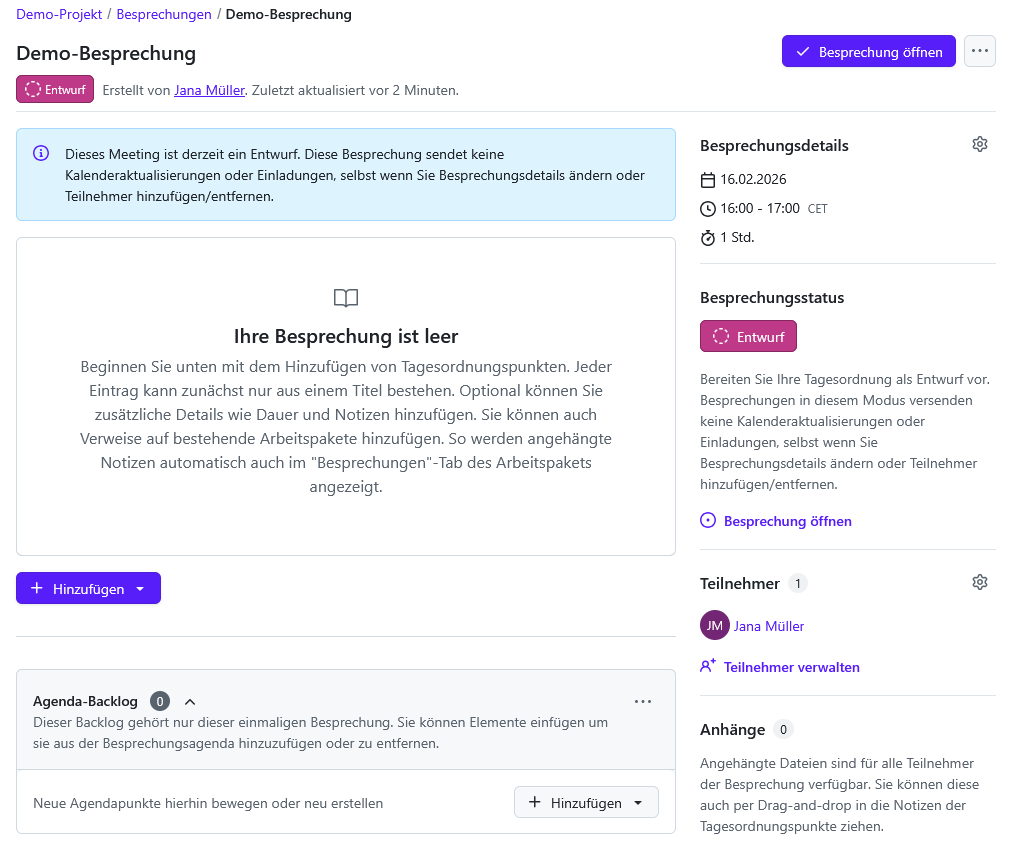The height and width of the screenshot is (848, 1010).
Task: Open the Entwurf status dropdown in sidebar
Action: click(x=748, y=337)
